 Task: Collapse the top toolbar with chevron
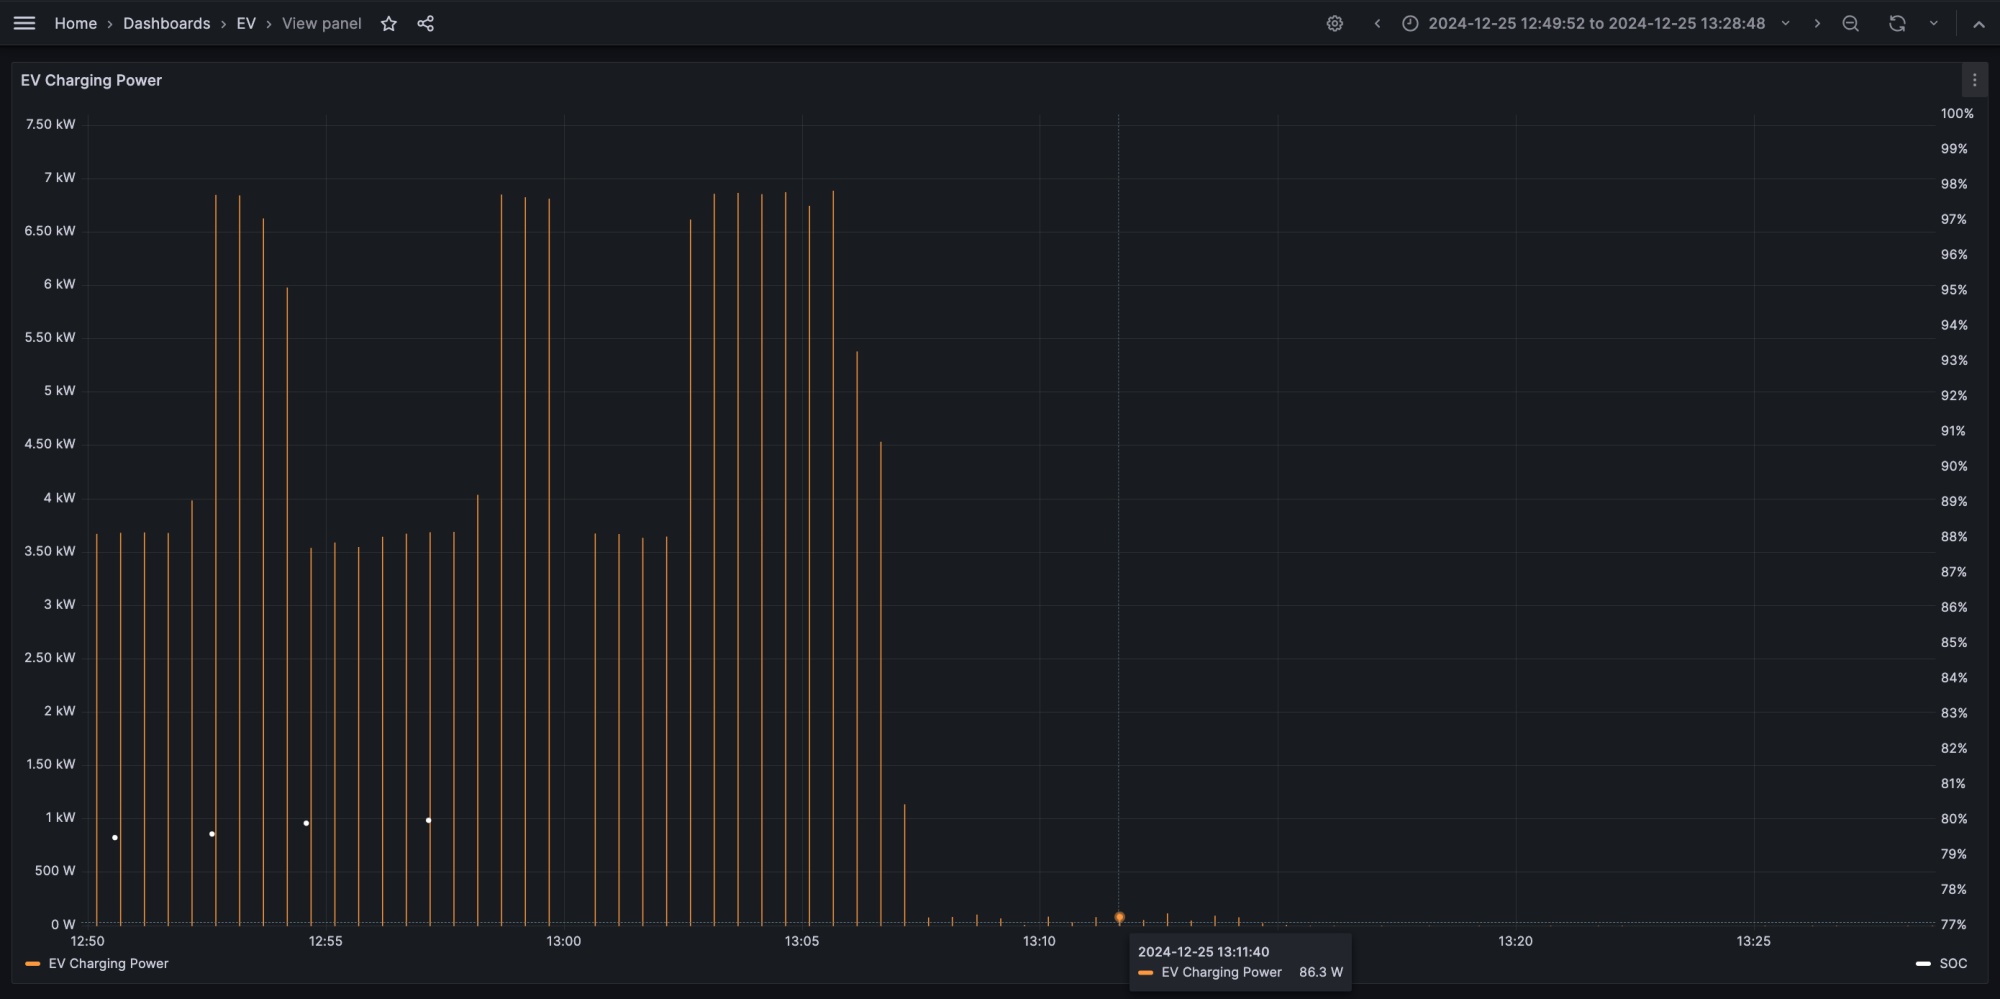pos(1978,24)
